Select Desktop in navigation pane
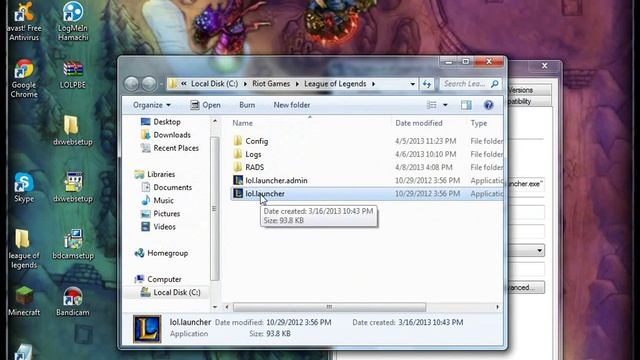This screenshot has width=640, height=360. click(x=160, y=122)
